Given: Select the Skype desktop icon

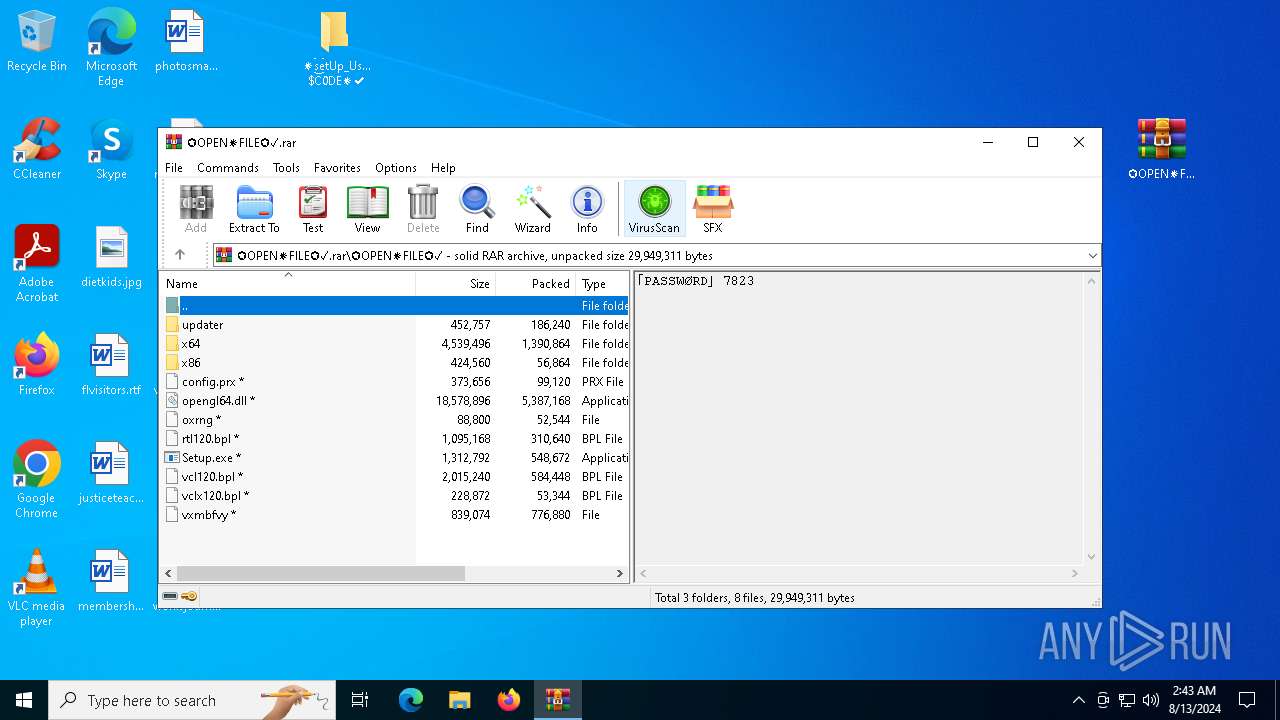Looking at the screenshot, I should [111, 149].
